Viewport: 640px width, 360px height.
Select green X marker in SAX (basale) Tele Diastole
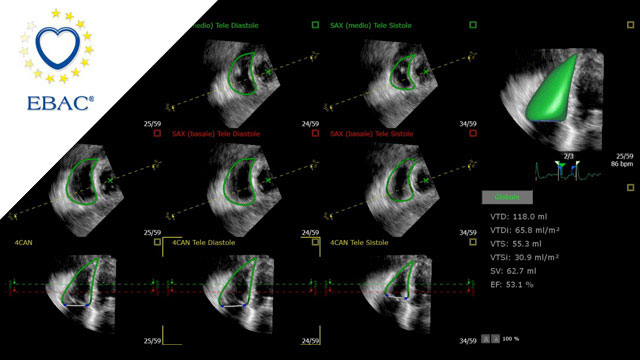coord(268,180)
